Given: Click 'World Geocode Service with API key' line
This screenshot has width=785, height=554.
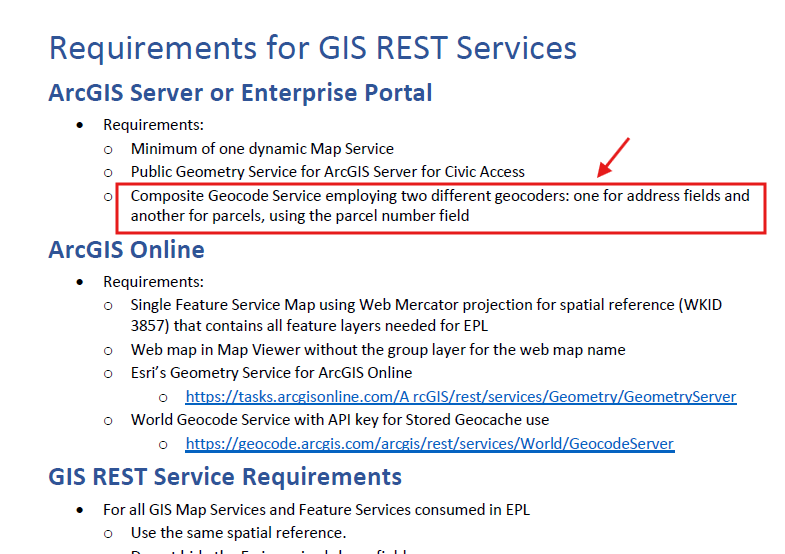Looking at the screenshot, I should [x=340, y=420].
